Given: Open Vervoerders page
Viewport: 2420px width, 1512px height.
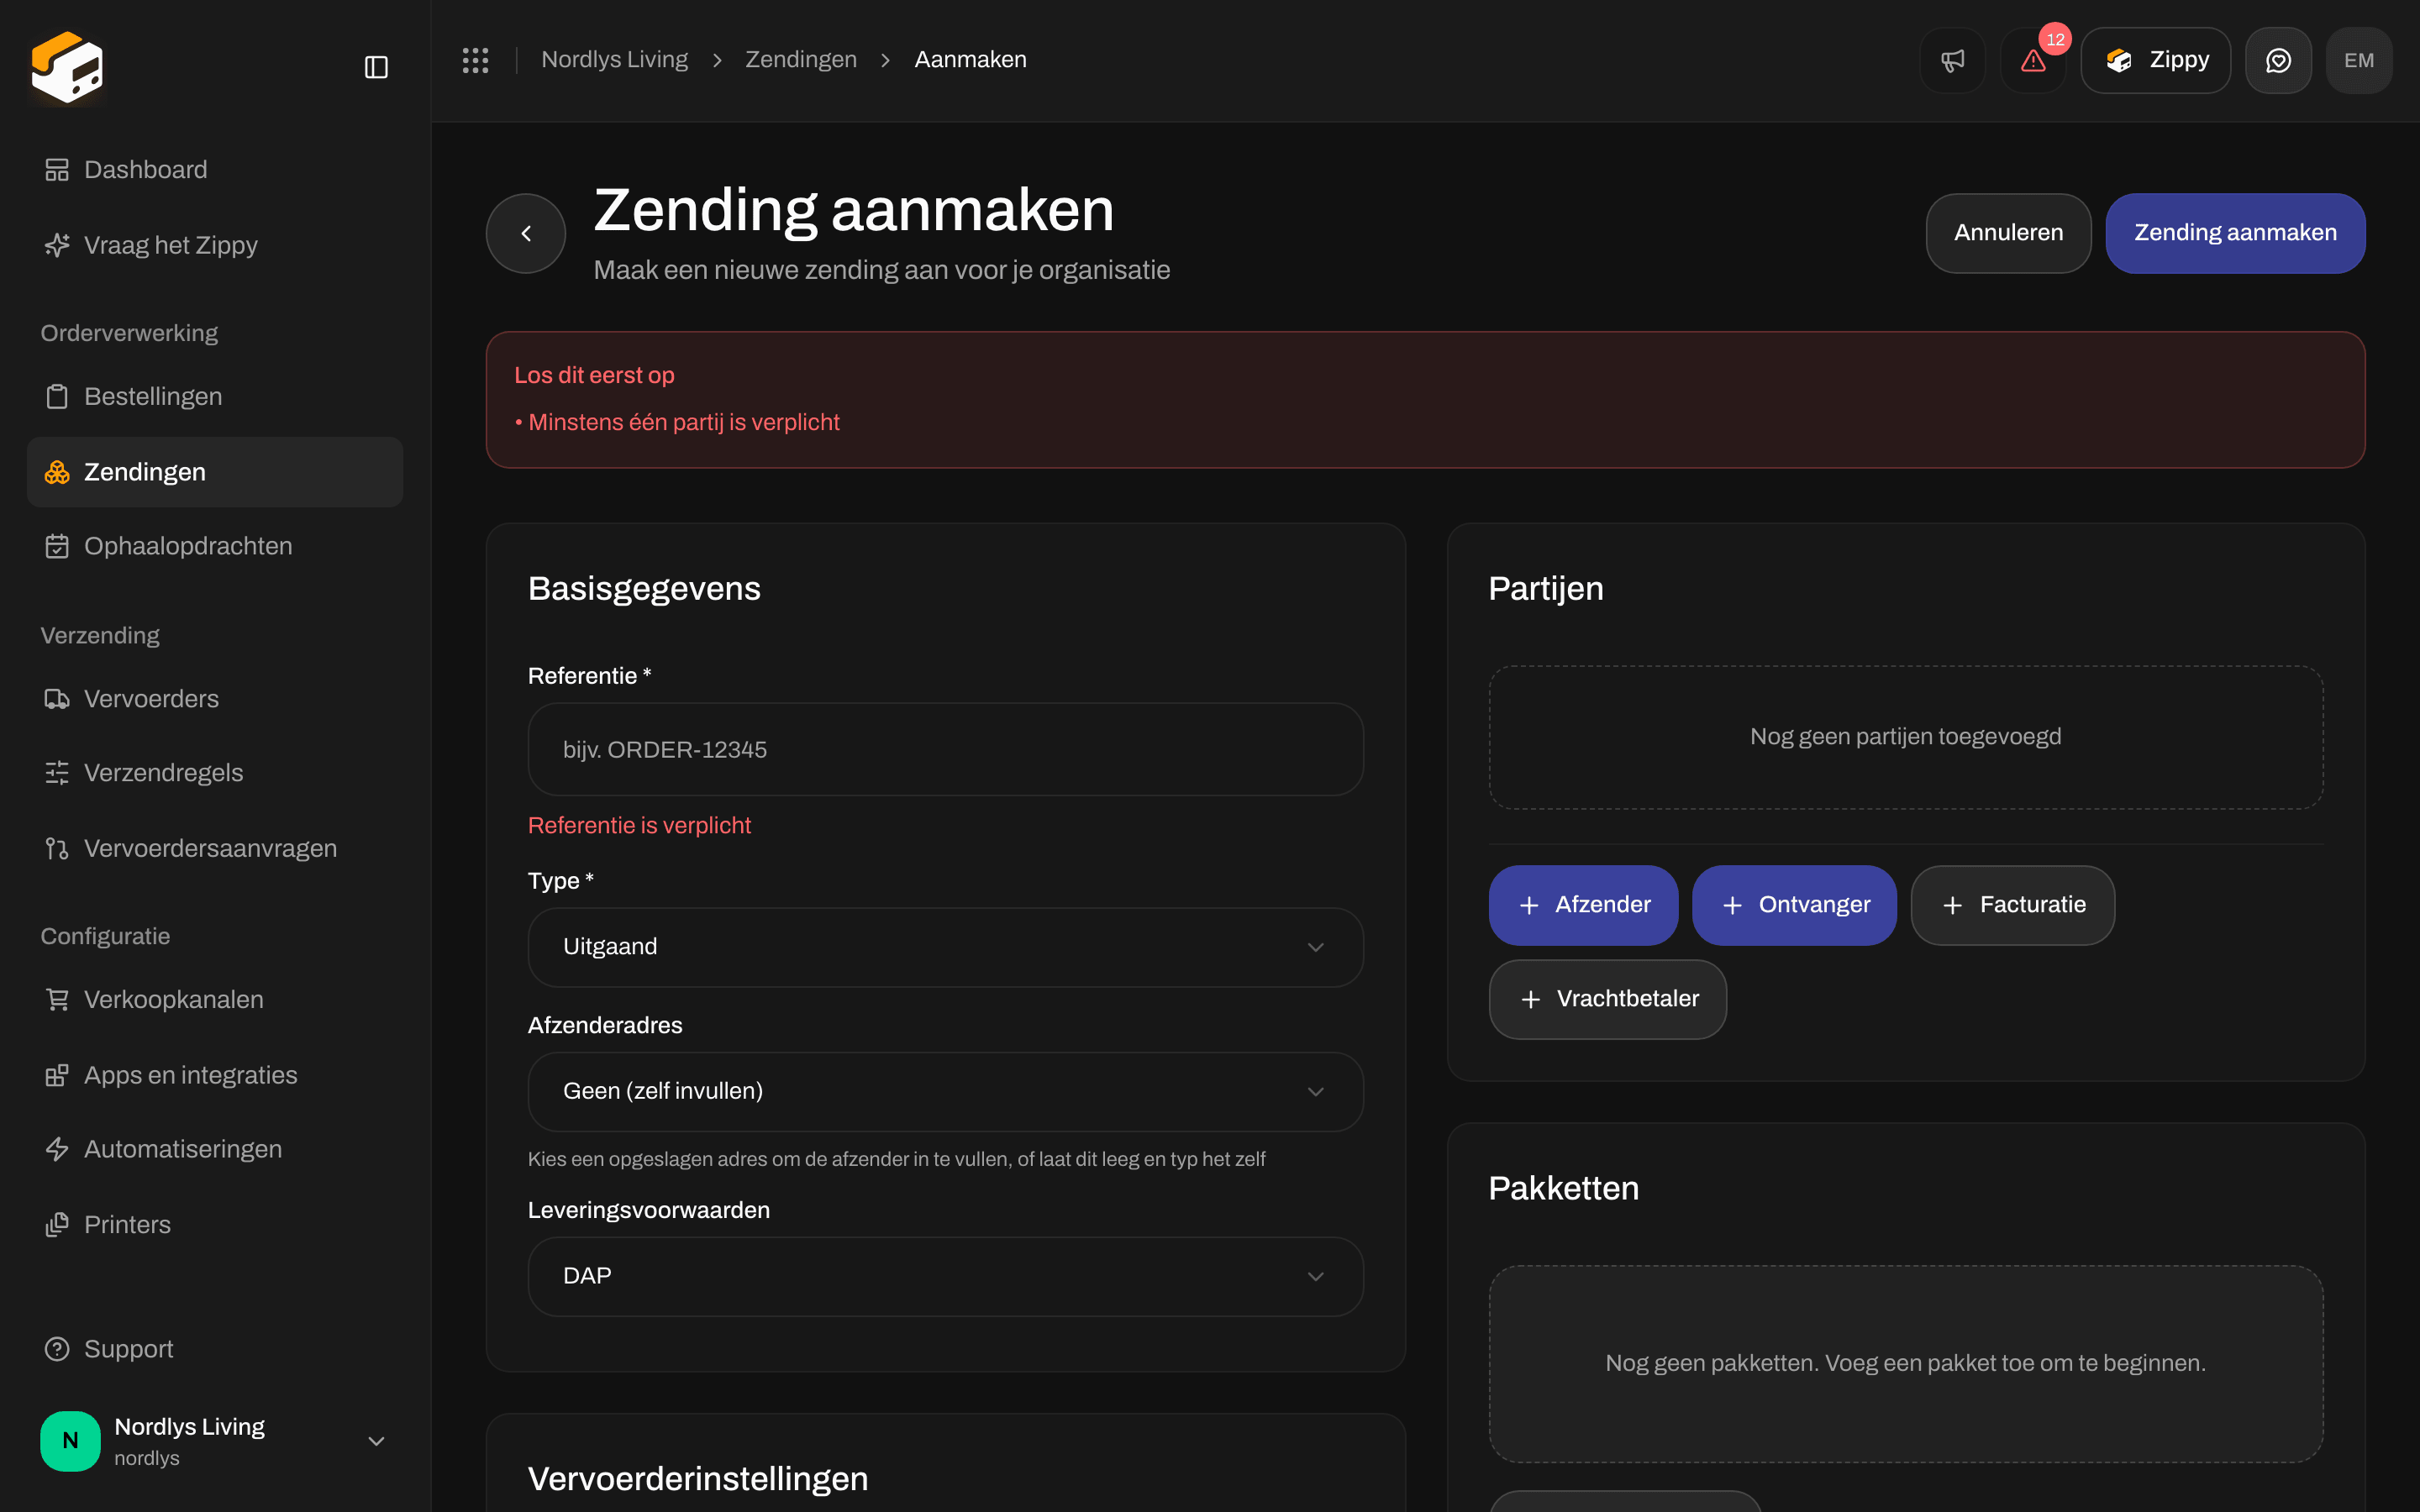Looking at the screenshot, I should point(215,698).
